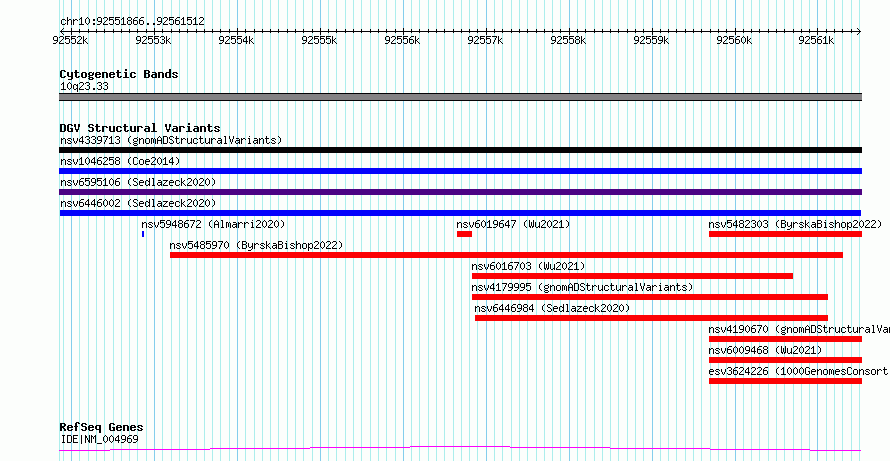Image resolution: width=890 pixels, height=461 pixels.
Task: Click the 92560k ruler tick label
Action: 734,40
